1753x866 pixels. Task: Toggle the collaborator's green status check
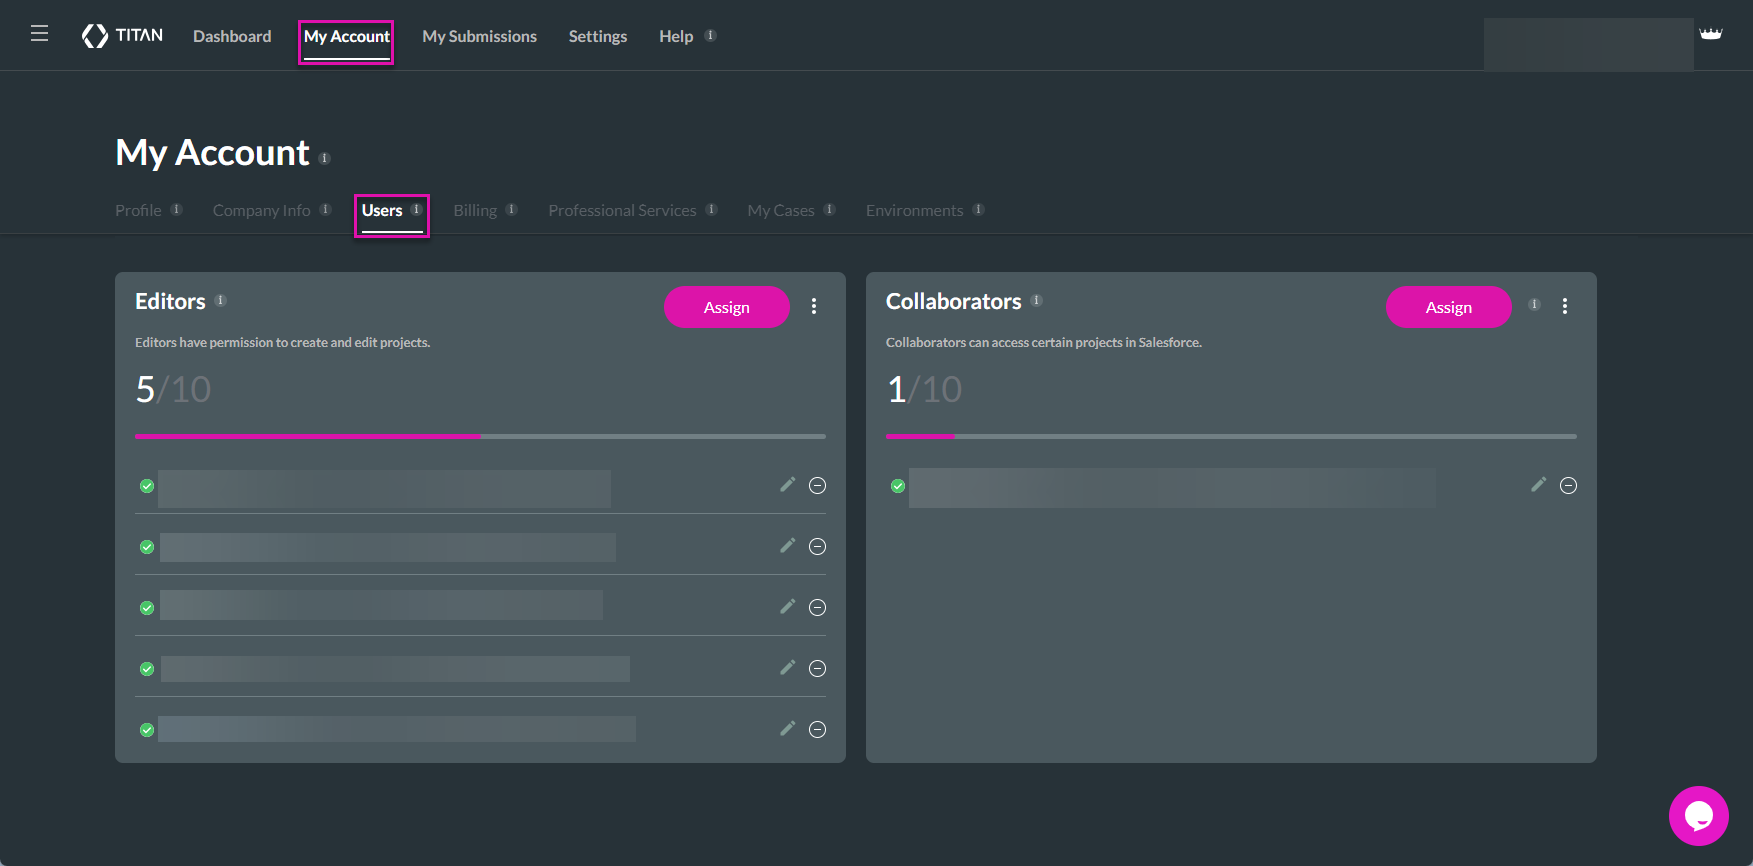pyautogui.click(x=898, y=486)
